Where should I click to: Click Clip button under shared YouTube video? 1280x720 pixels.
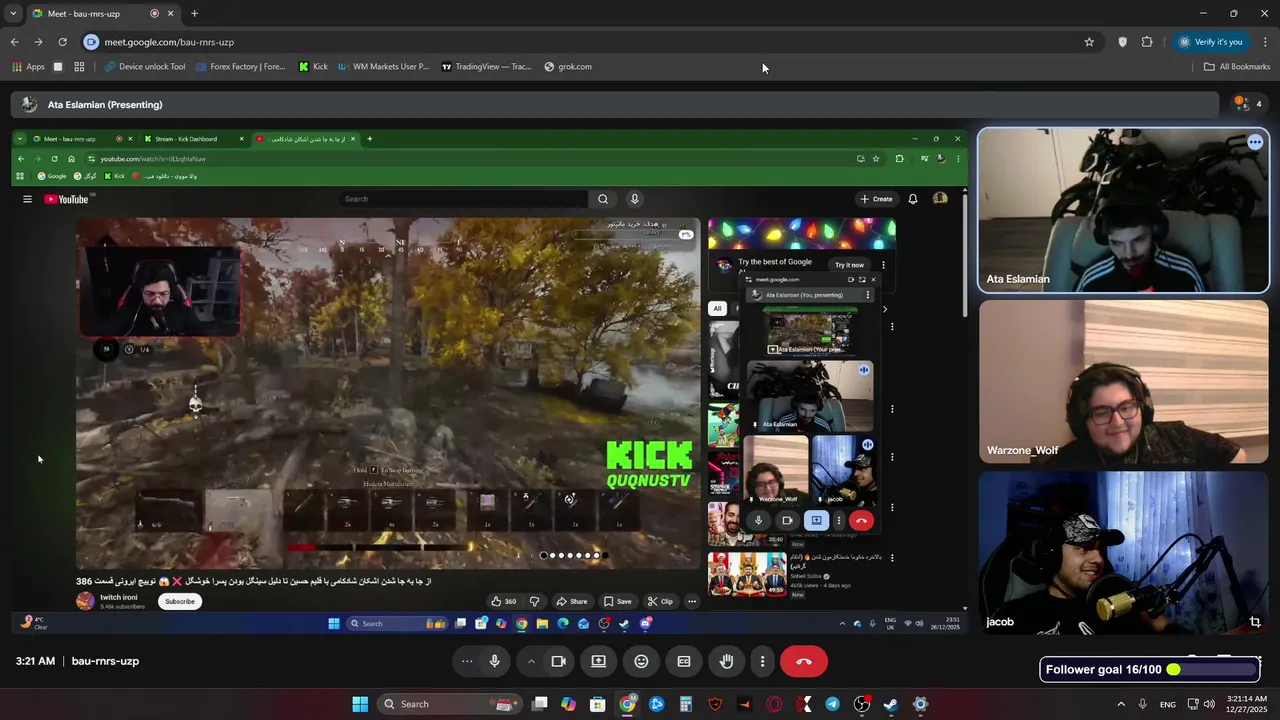(x=660, y=601)
